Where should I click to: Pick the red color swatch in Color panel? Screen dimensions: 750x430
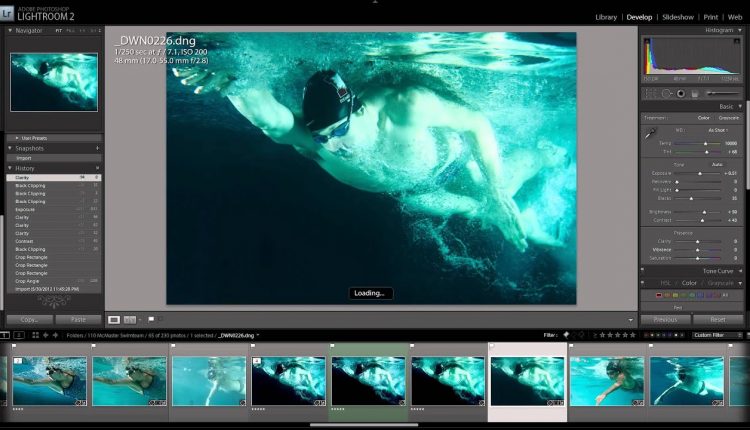pyautogui.click(x=659, y=295)
